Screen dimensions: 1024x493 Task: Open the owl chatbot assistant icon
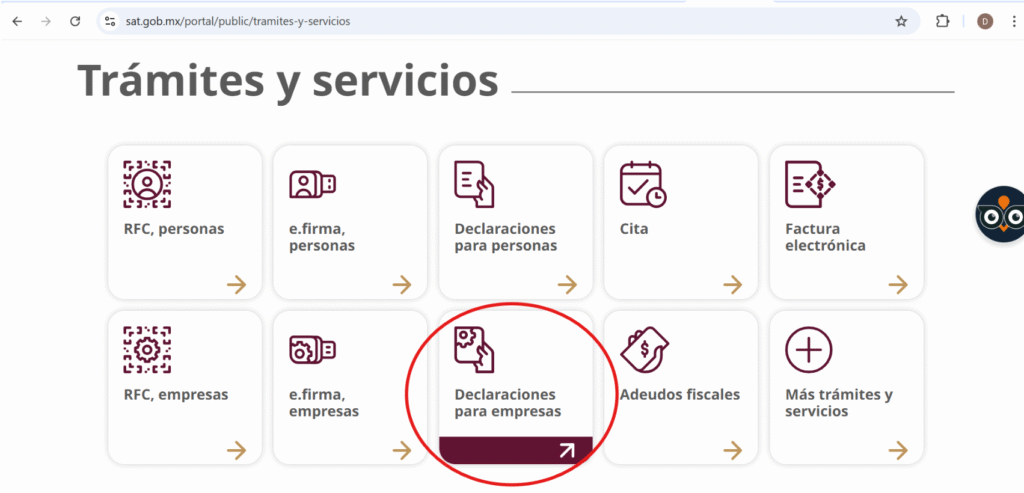point(1000,214)
